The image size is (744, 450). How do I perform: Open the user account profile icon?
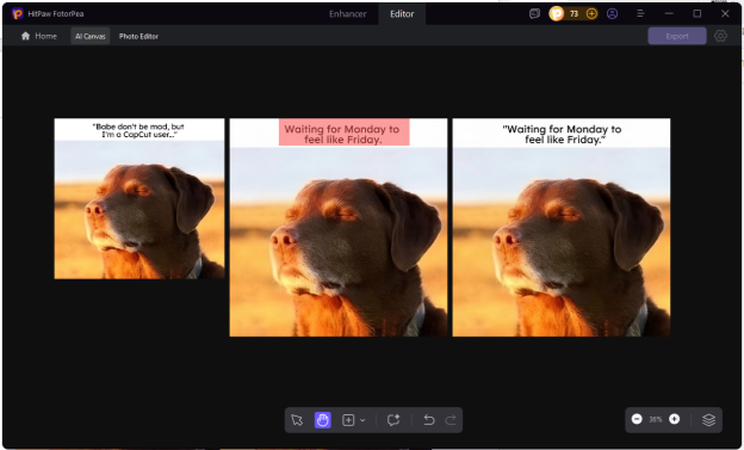613,14
